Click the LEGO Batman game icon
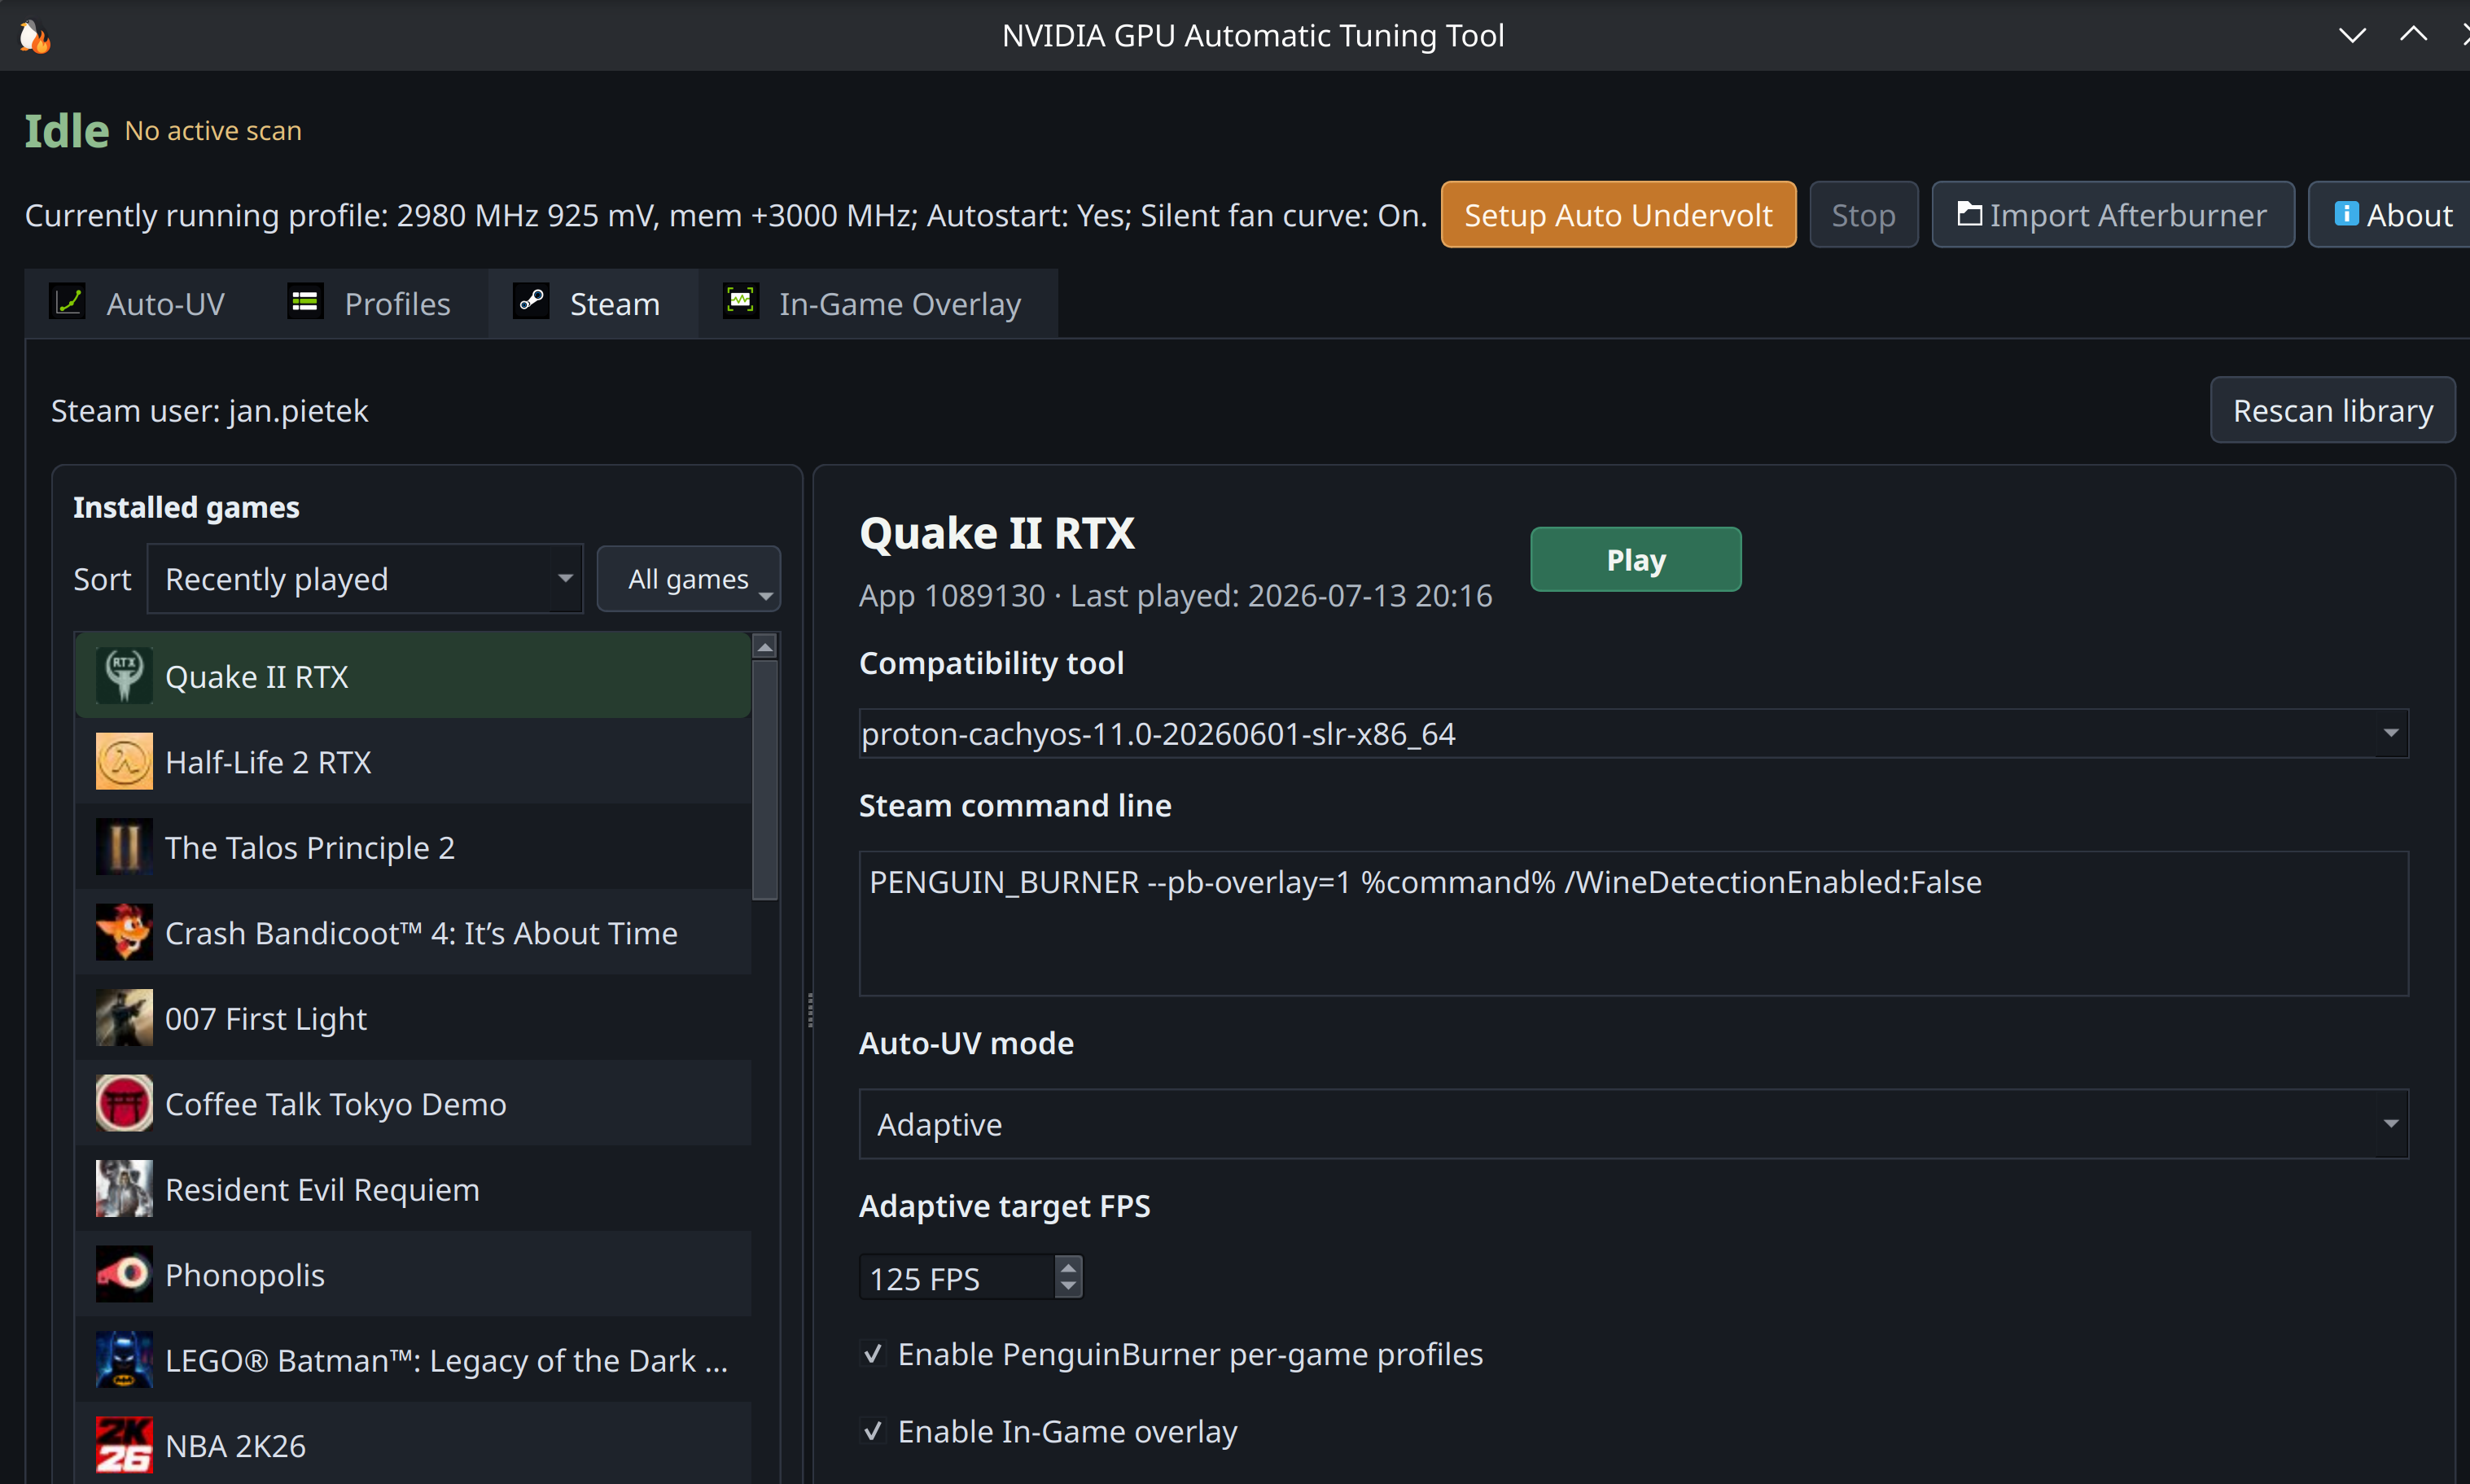 [124, 1360]
